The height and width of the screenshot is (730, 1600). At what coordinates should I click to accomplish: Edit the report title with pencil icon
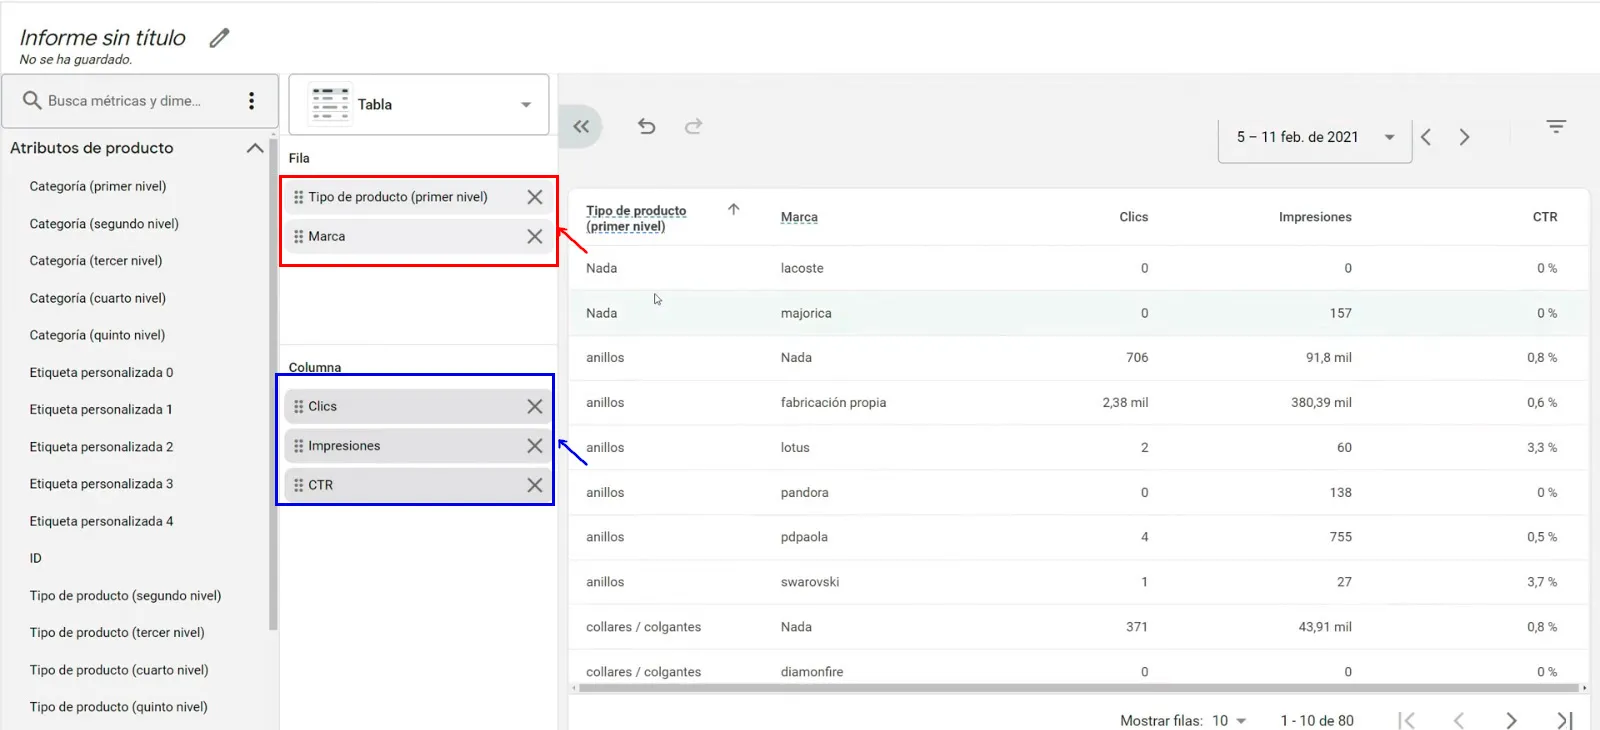click(x=219, y=38)
